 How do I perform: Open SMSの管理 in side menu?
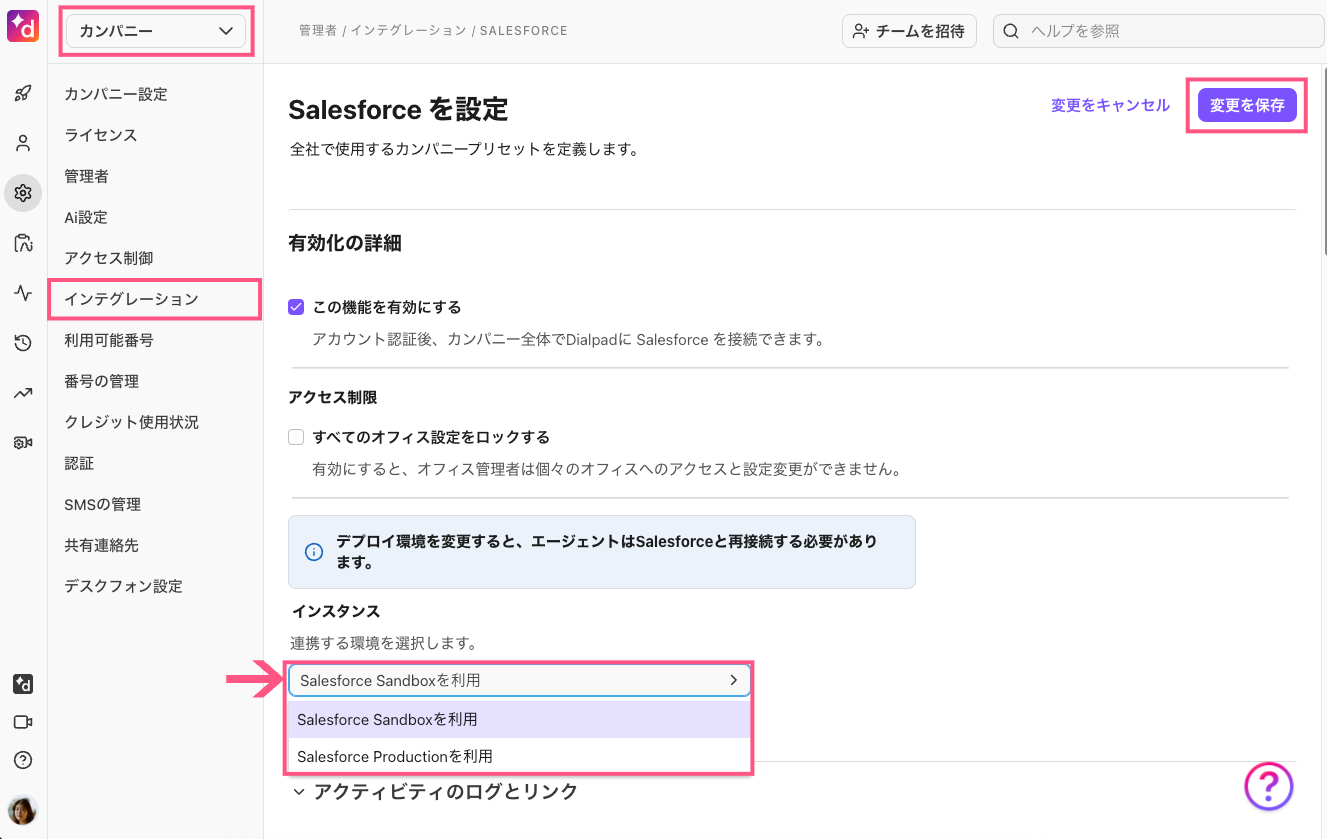[x=102, y=504]
